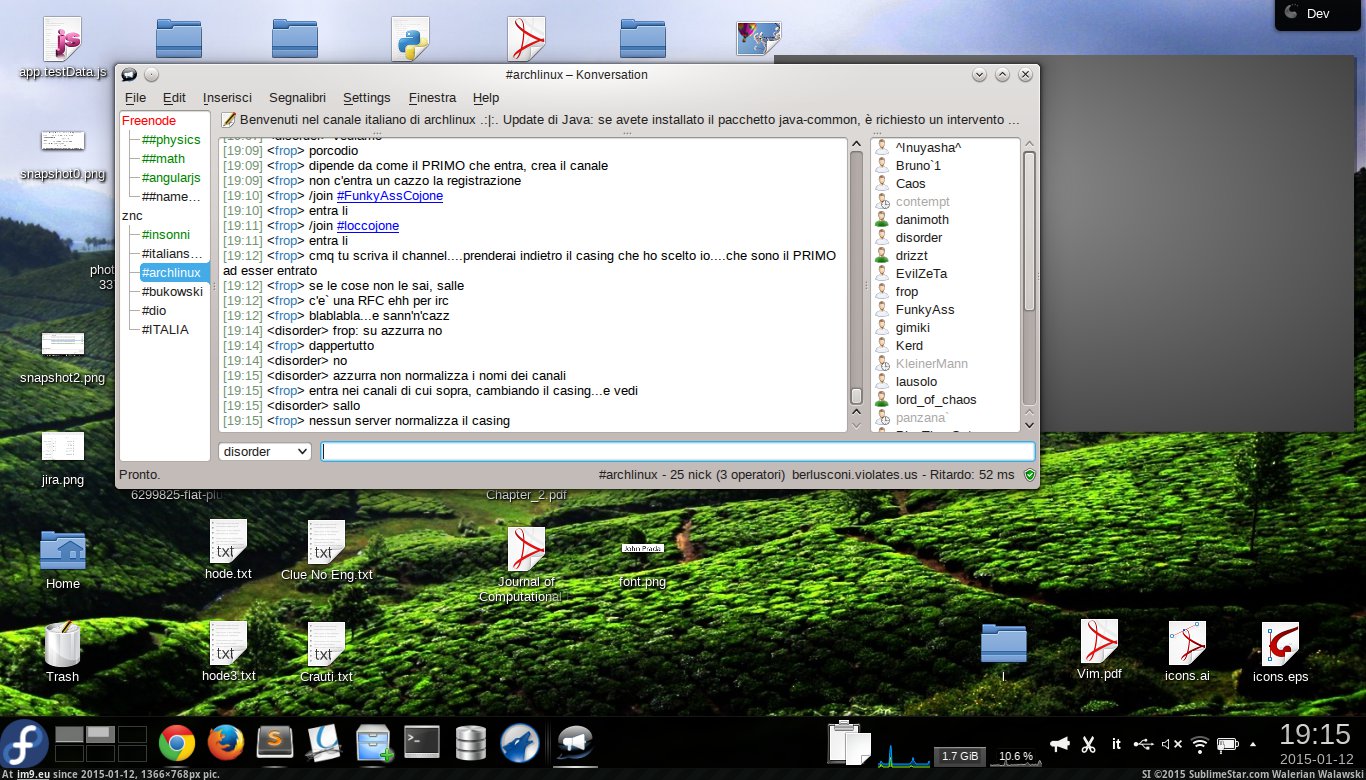Open the Trash desktop icon
Image resolution: width=1366 pixels, height=780 pixels.
62,652
